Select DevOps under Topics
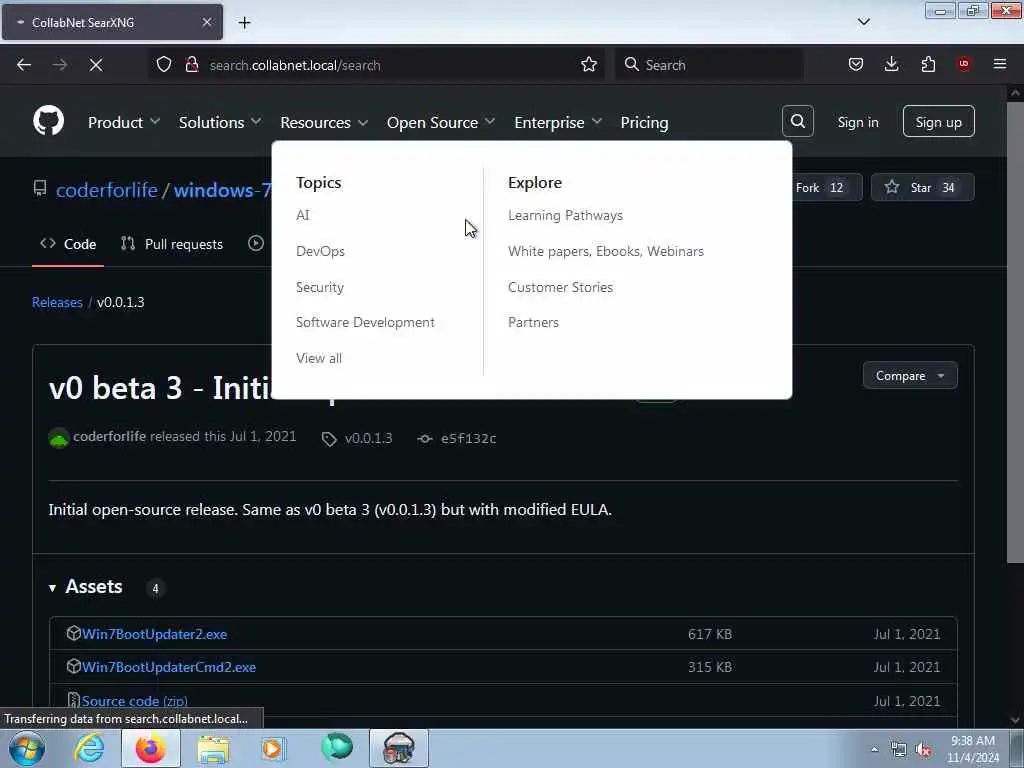This screenshot has height=768, width=1024. (x=320, y=251)
